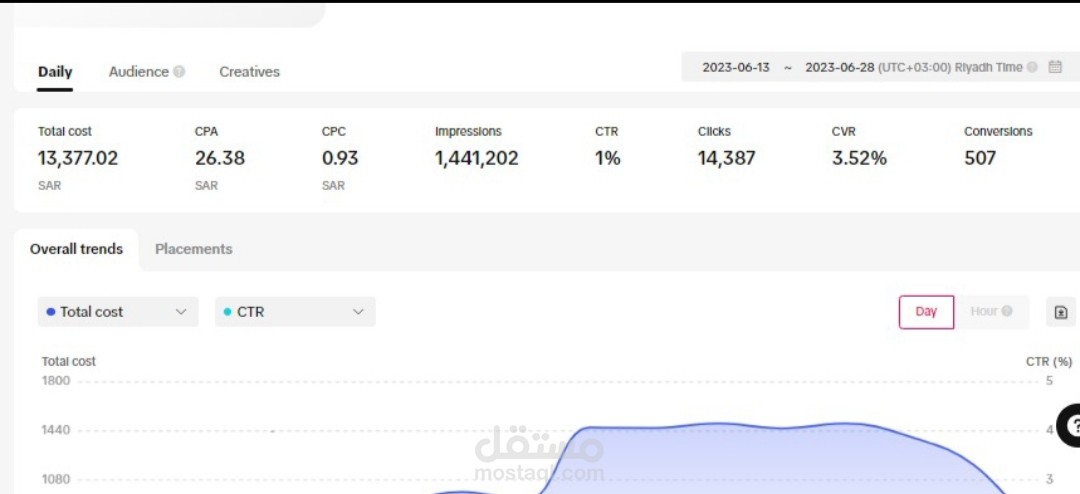The width and height of the screenshot is (1080, 494).
Task: Click the Riyadh Time info icon
Action: [x=1032, y=68]
